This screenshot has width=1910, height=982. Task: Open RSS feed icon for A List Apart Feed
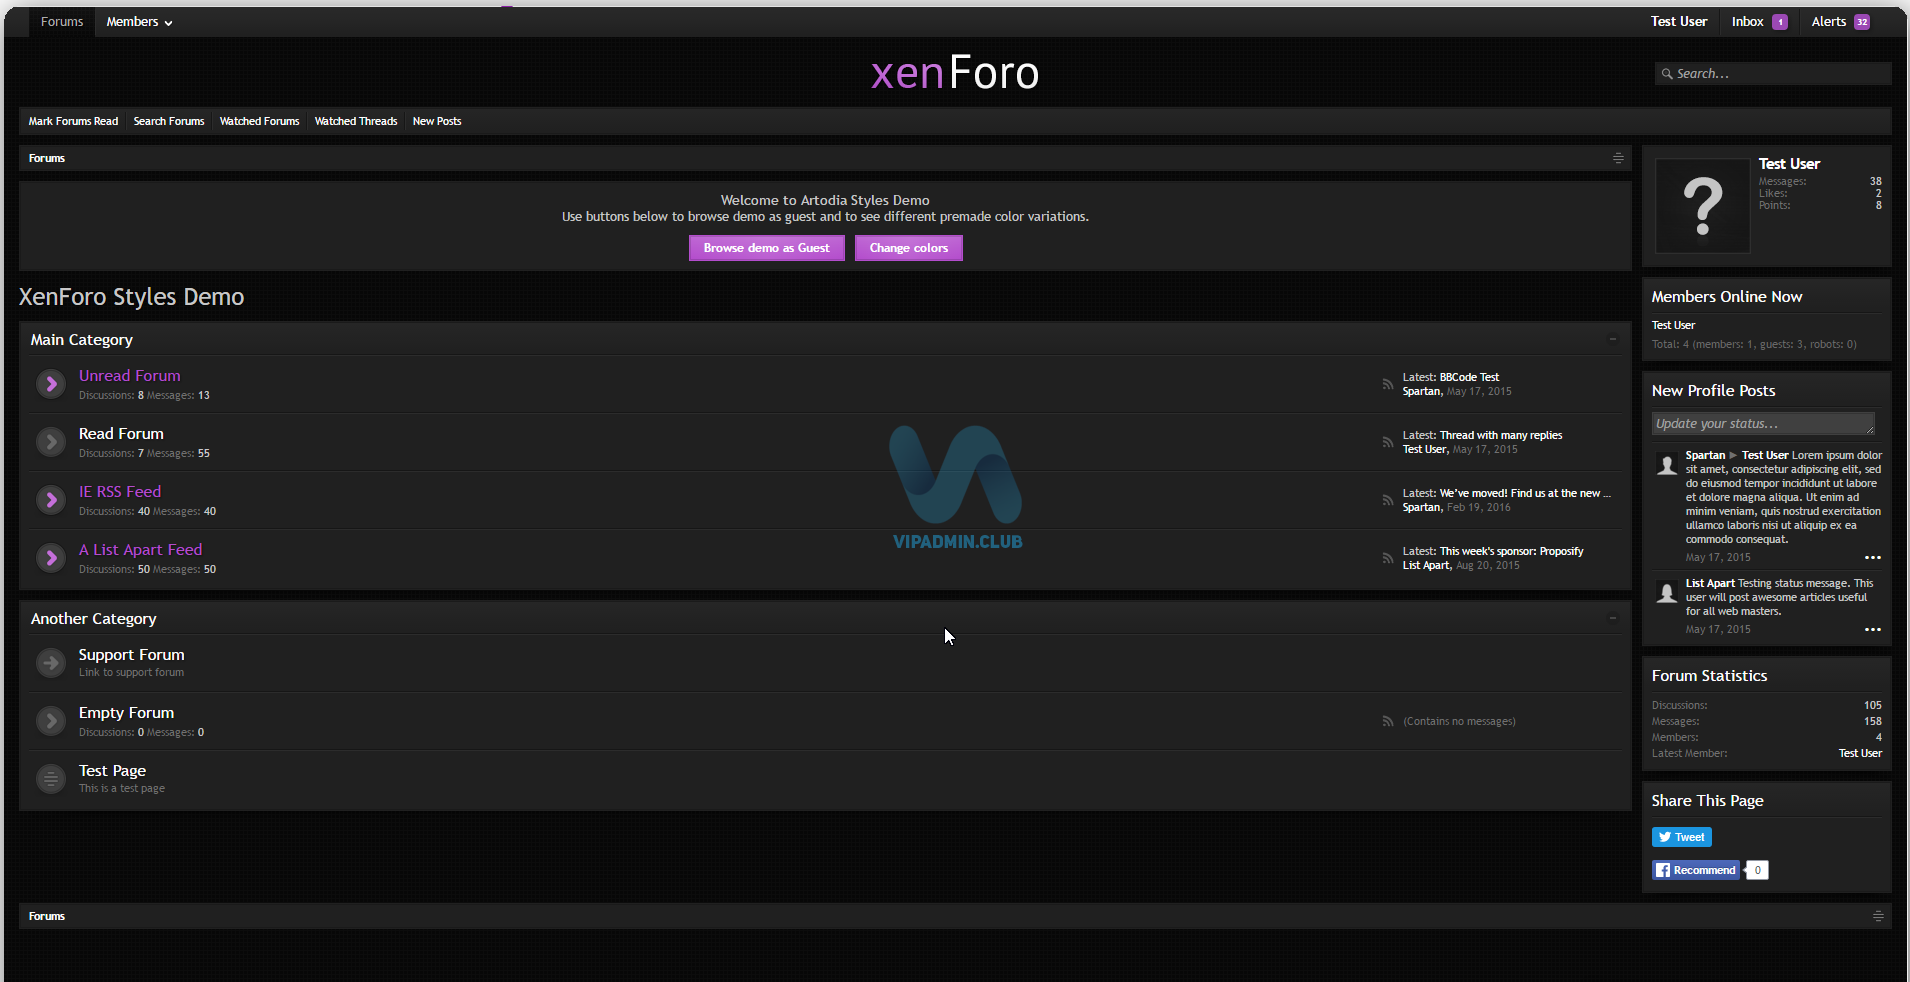tap(1388, 558)
